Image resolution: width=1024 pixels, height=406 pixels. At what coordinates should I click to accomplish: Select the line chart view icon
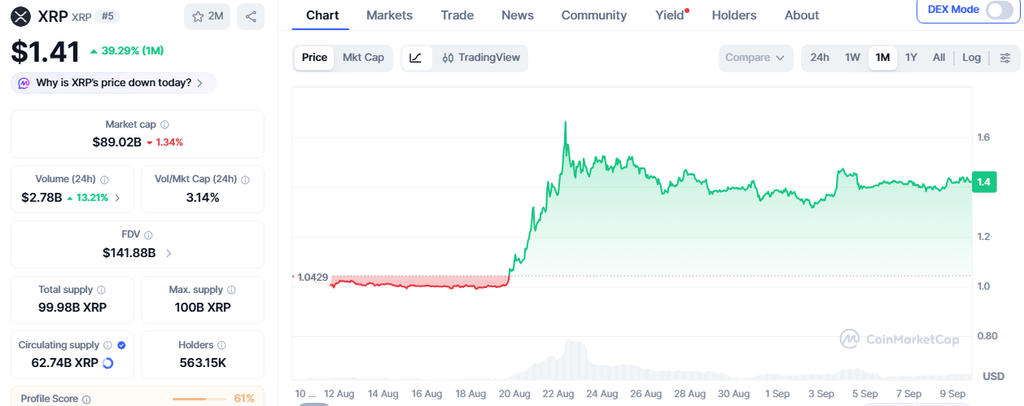(416, 58)
